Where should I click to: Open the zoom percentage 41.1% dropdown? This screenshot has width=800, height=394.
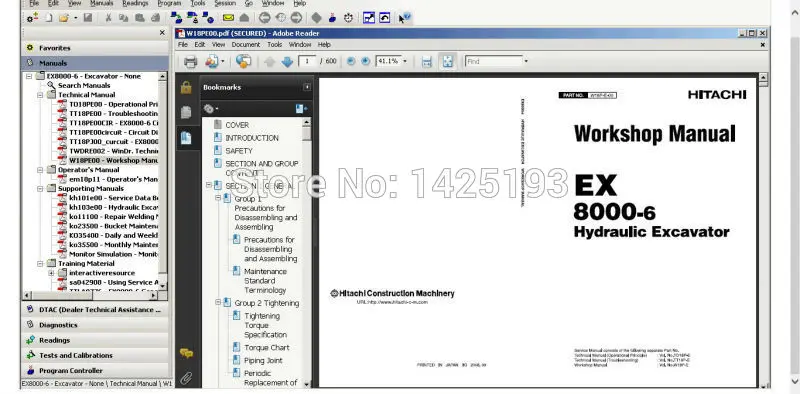[405, 61]
